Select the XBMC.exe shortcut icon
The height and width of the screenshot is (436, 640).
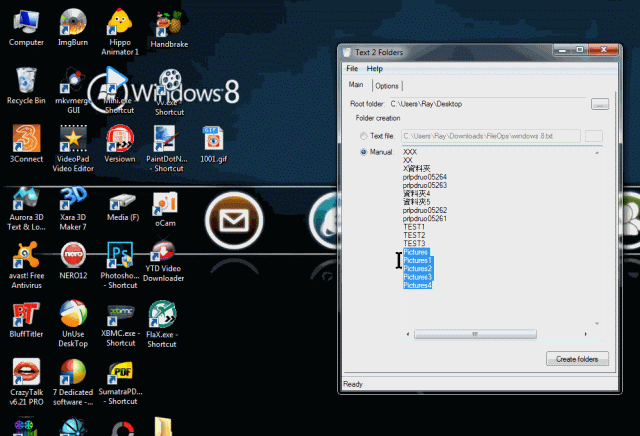tap(120, 325)
